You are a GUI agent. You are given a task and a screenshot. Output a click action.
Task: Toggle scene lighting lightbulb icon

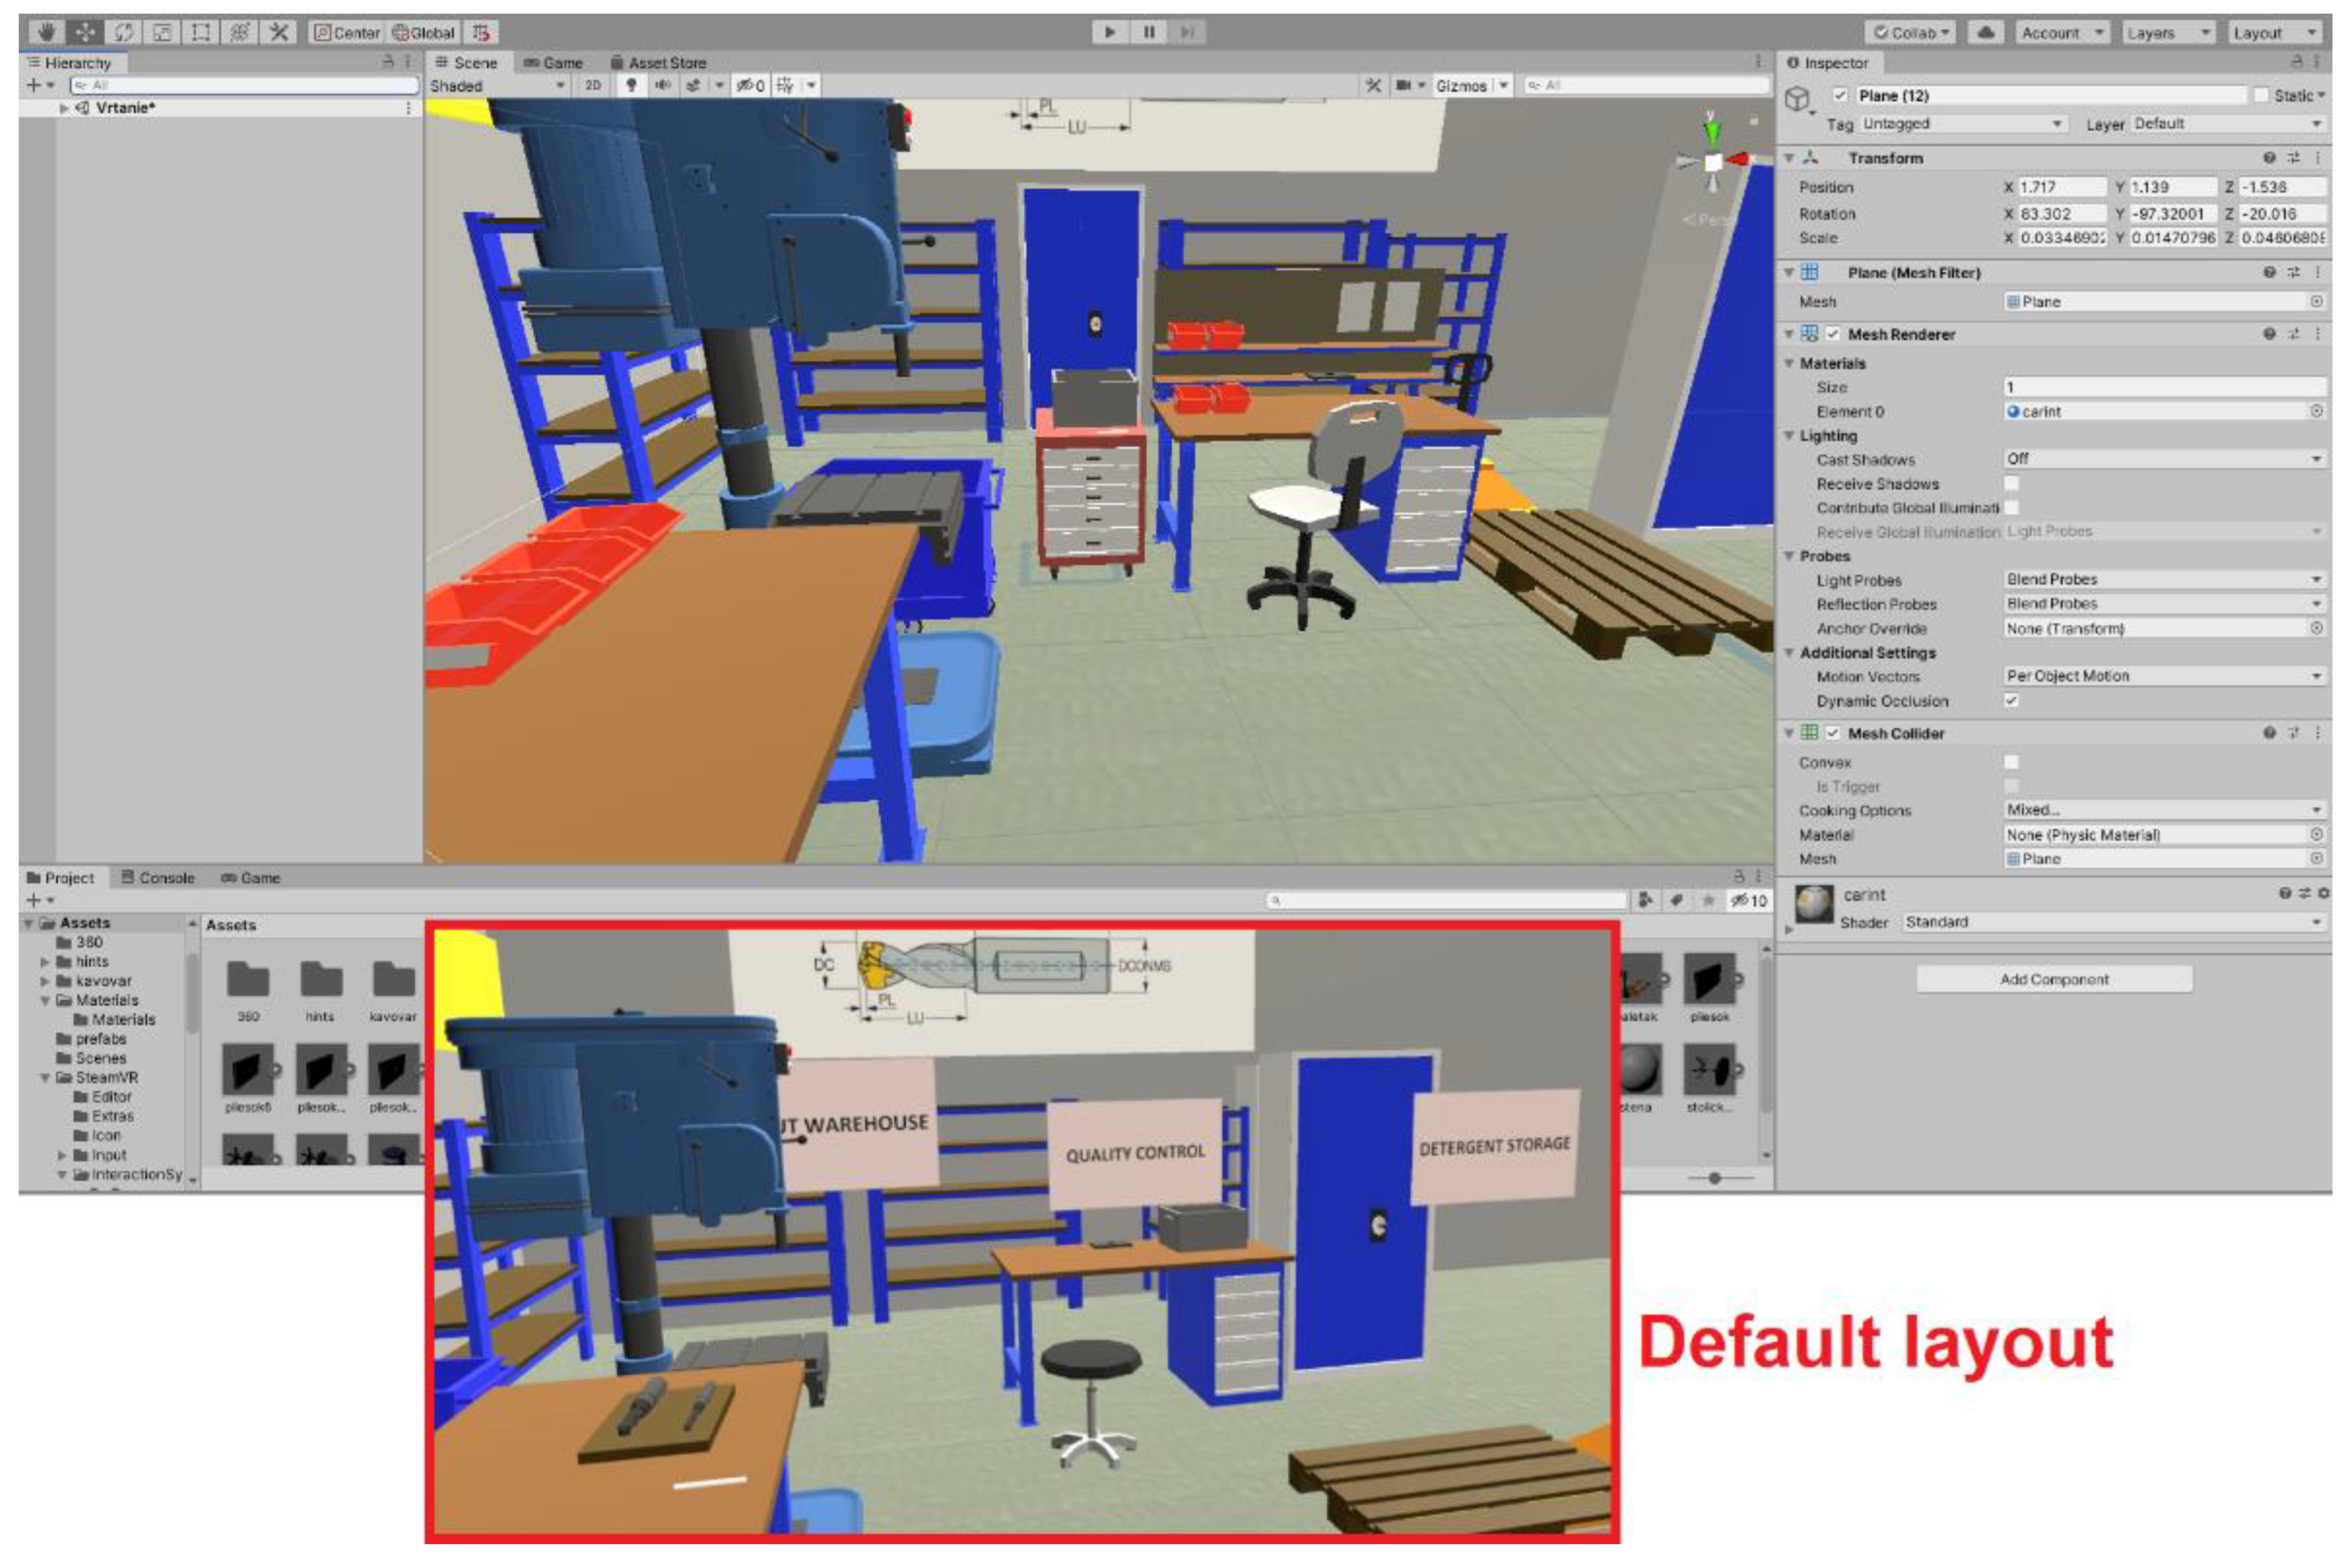[x=631, y=85]
